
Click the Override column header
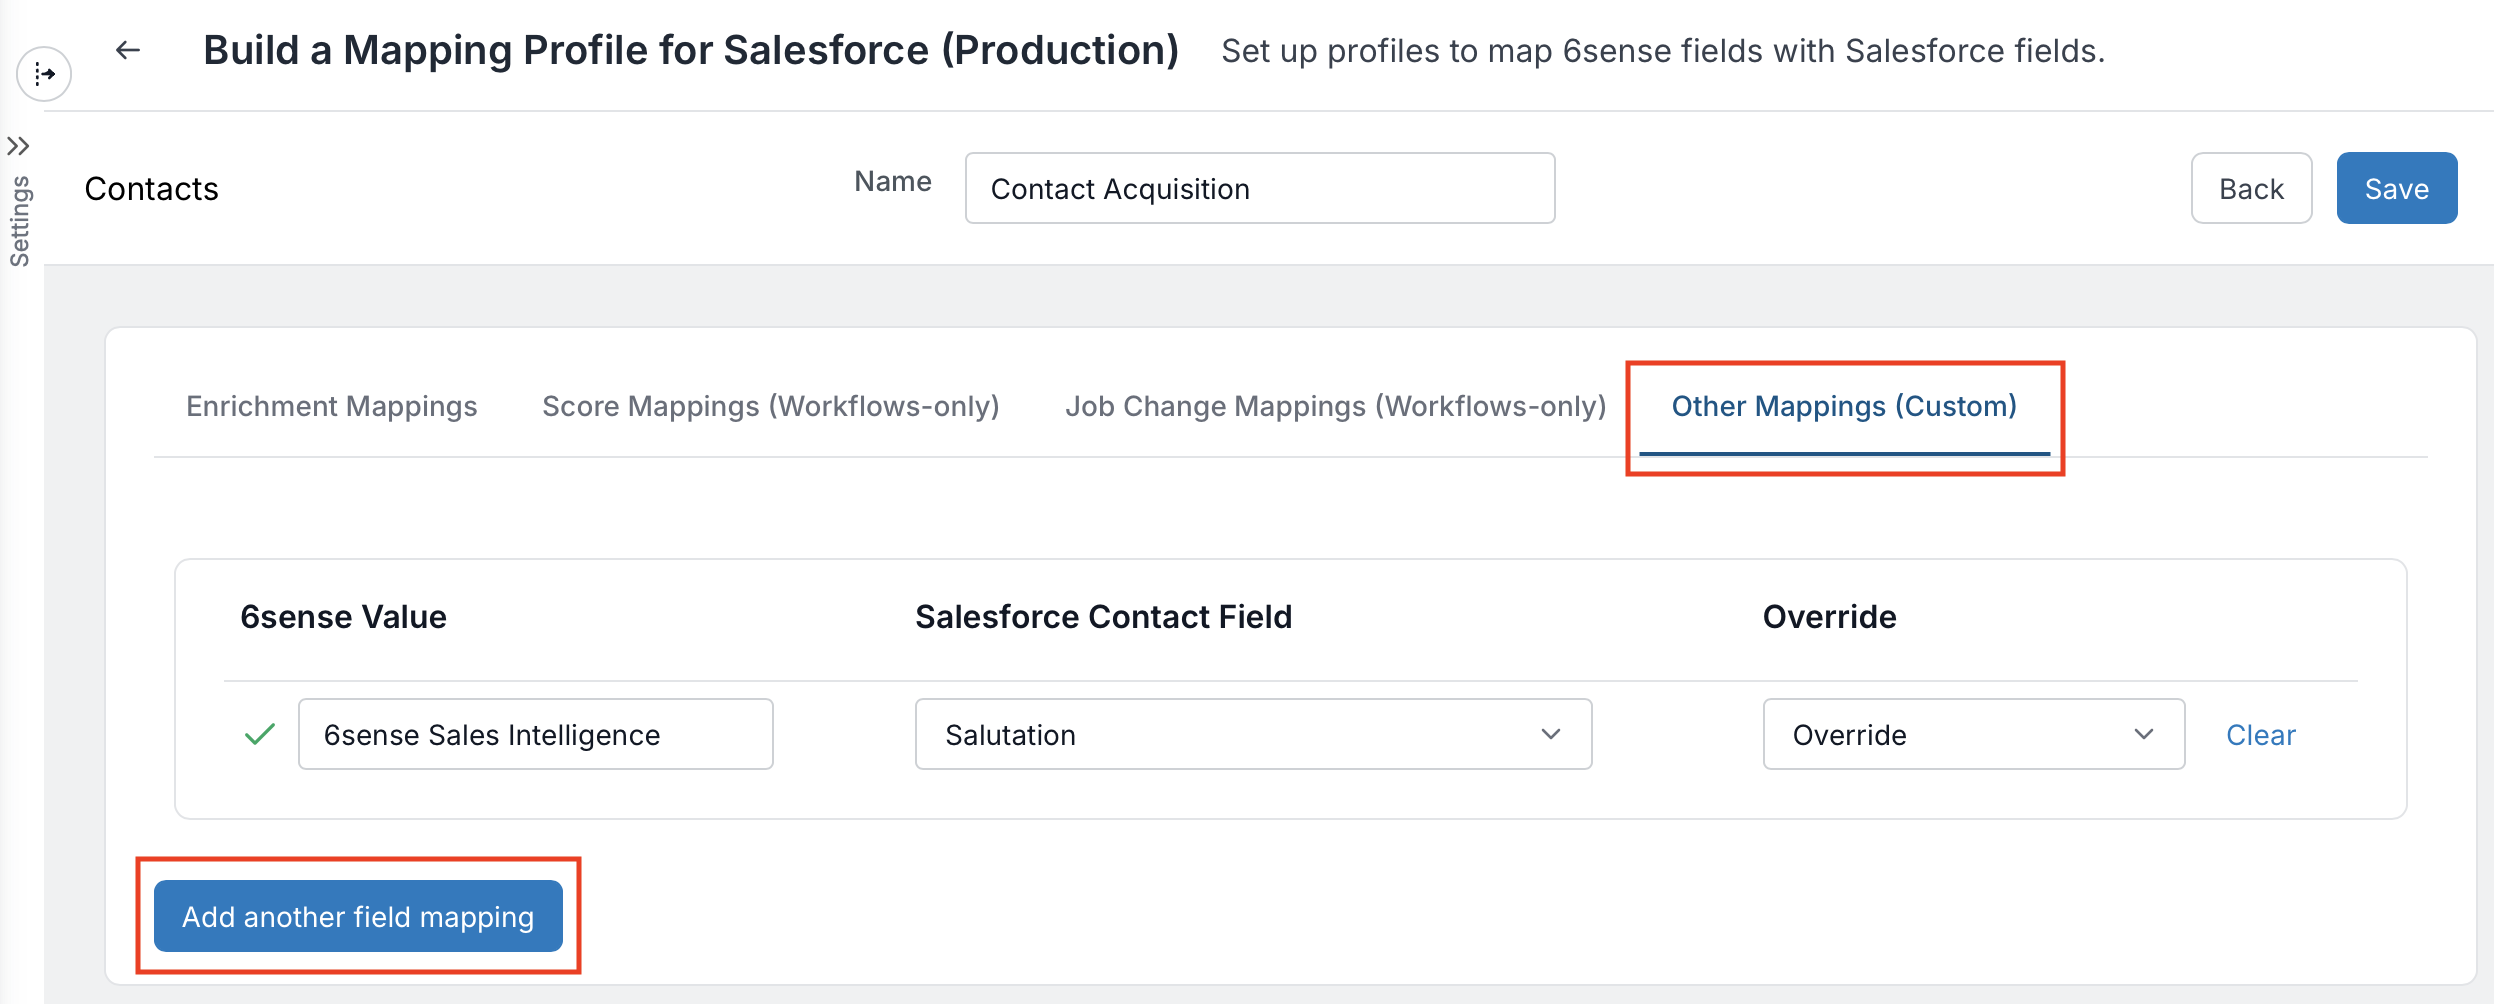[1829, 617]
